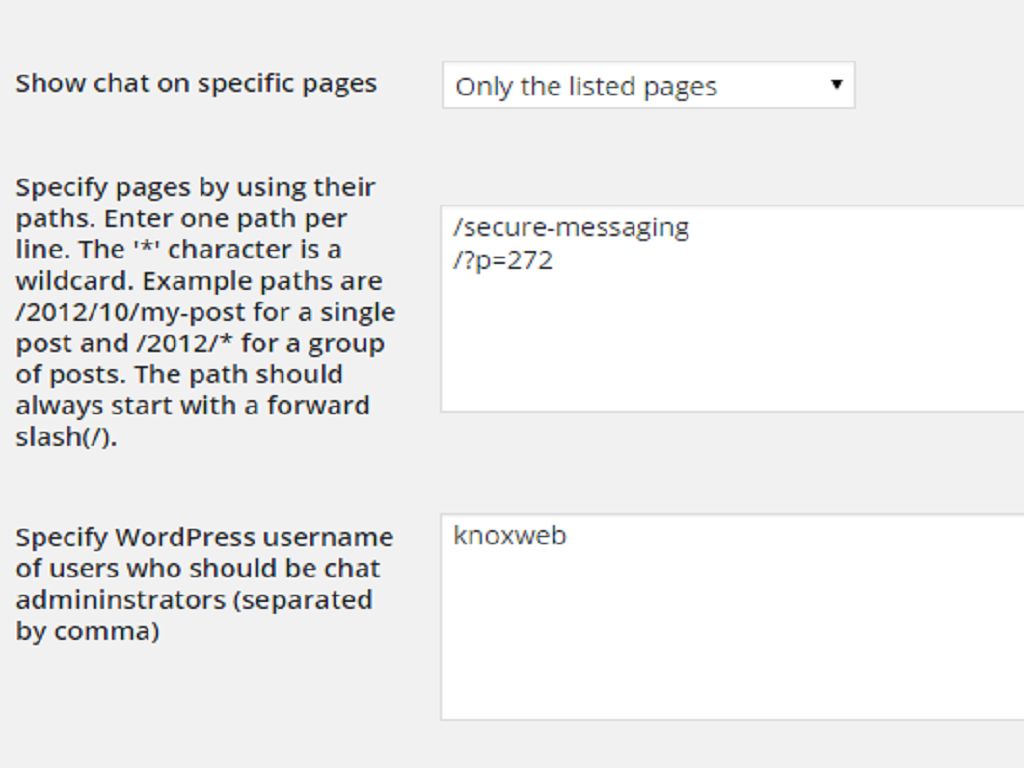Click the "/?p=272" path entry
Image resolution: width=1024 pixels, height=768 pixels.
(503, 261)
